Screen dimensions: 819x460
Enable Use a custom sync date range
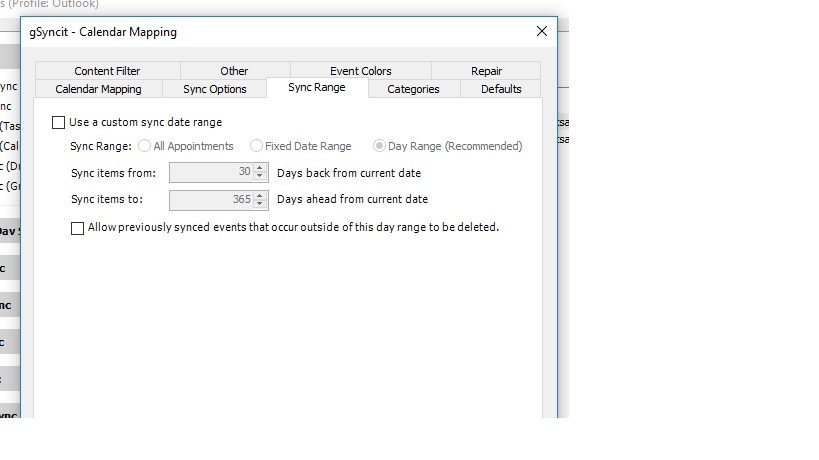coord(58,122)
